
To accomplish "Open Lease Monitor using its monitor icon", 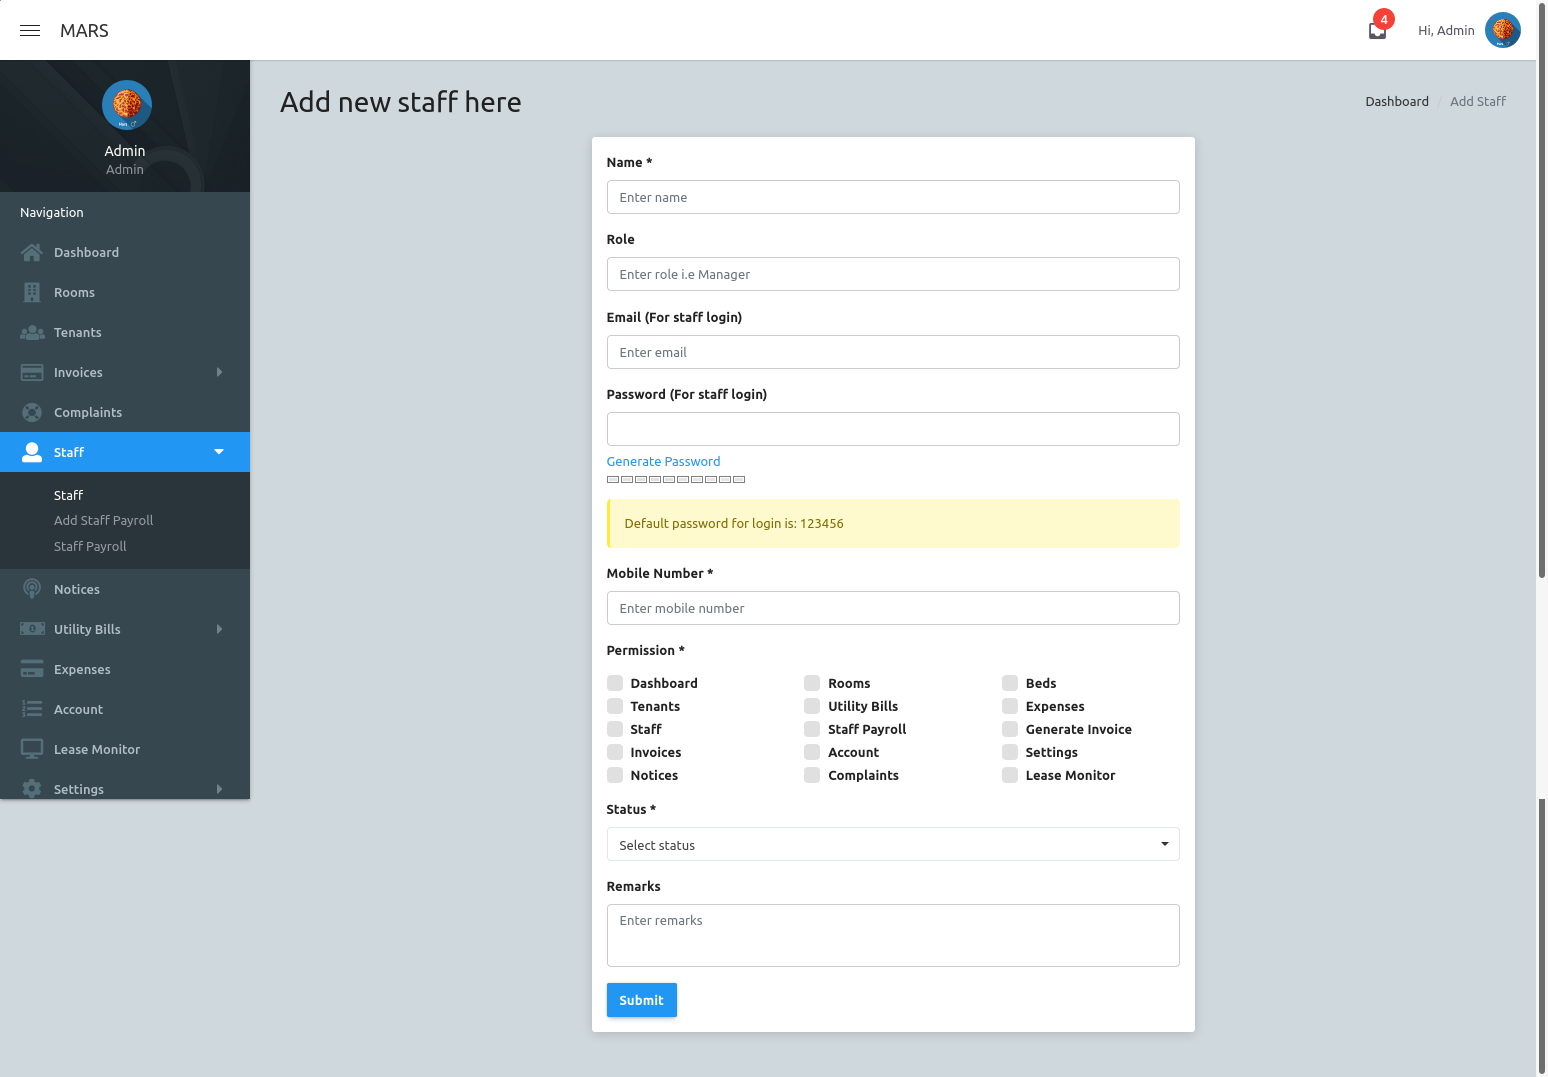I will click(x=31, y=748).
